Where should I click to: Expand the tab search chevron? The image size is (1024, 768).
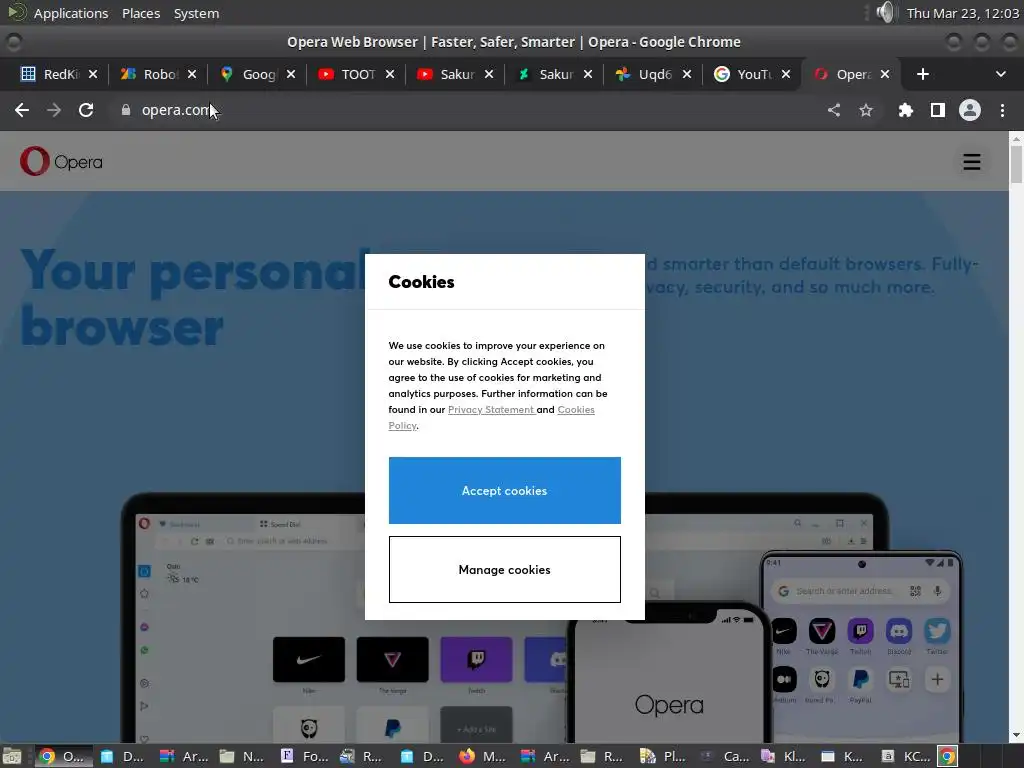tap(1000, 74)
